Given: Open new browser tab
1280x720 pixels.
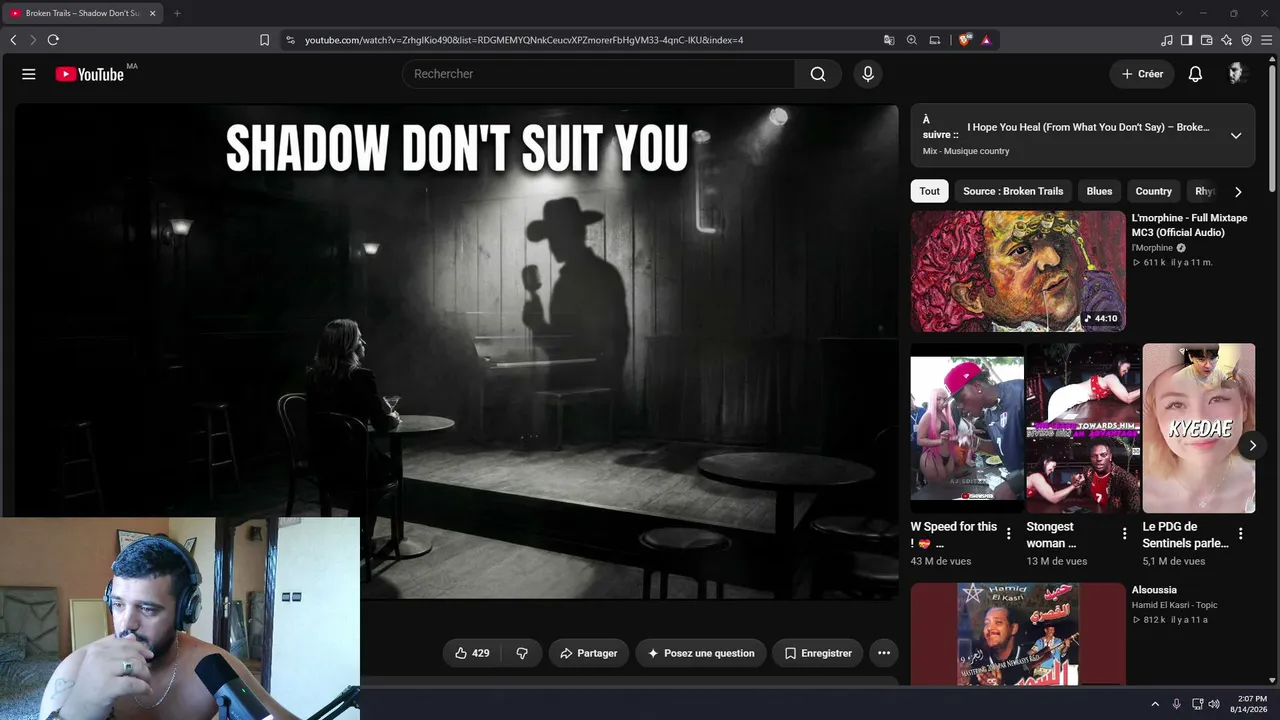Looking at the screenshot, I should click(x=177, y=13).
